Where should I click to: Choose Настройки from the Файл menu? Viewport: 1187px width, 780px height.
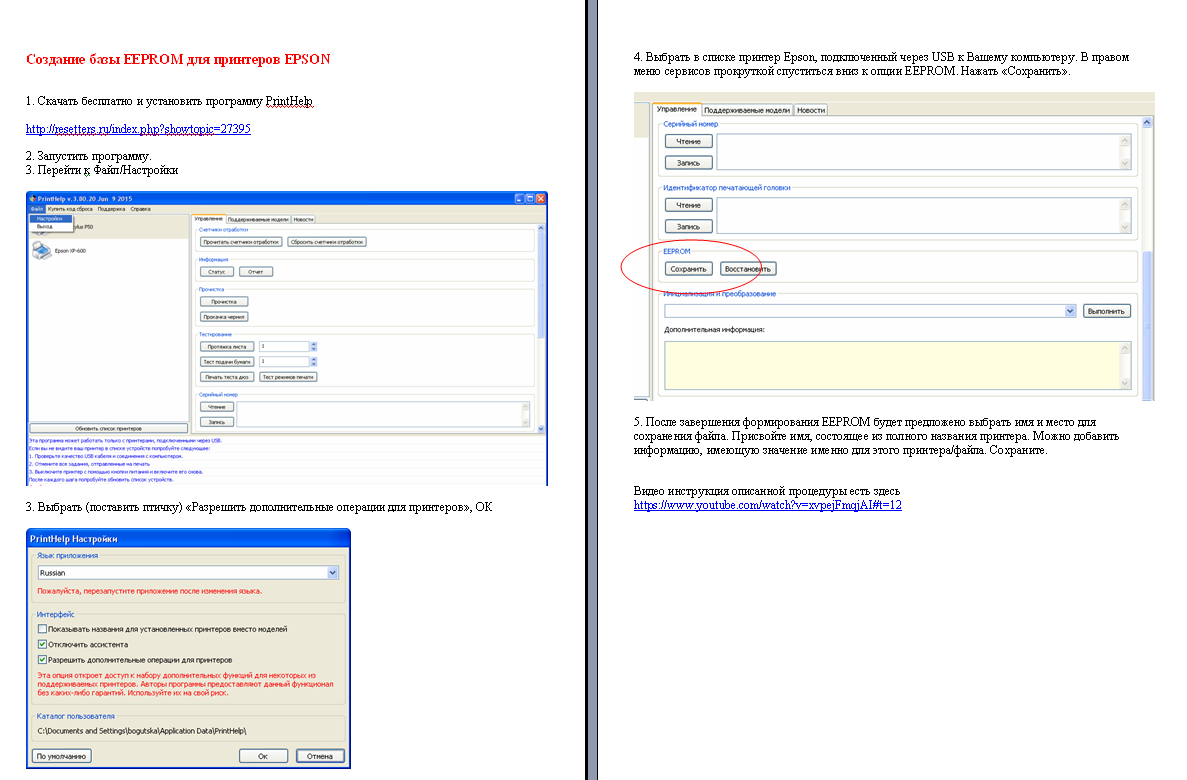[x=50, y=218]
